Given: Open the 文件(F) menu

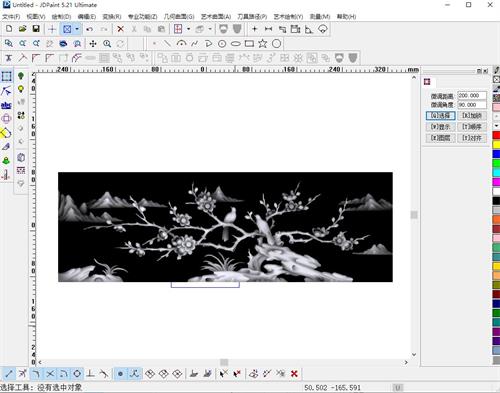Looking at the screenshot, I should [x=11, y=16].
